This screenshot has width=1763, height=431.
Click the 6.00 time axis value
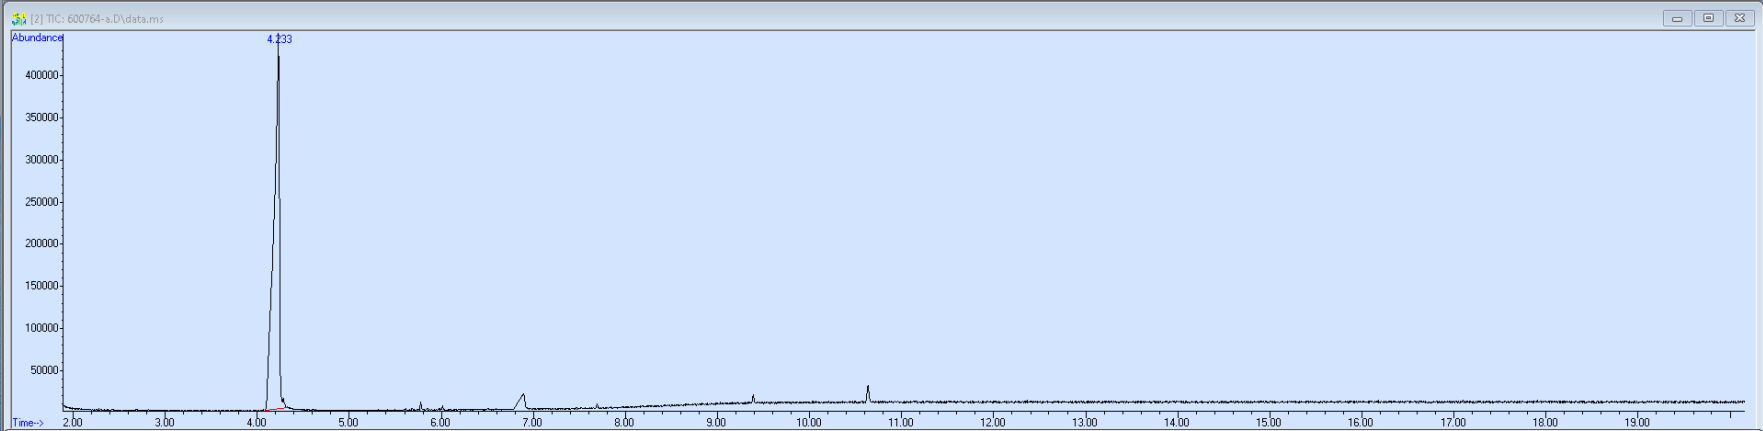pyautogui.click(x=440, y=423)
